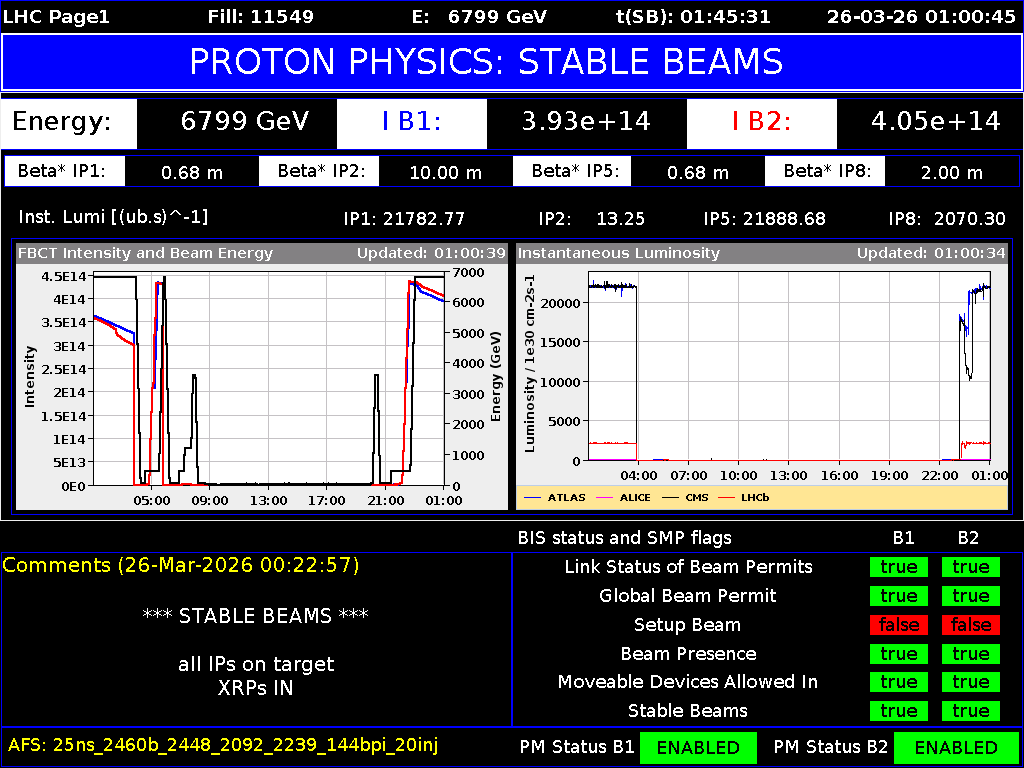Click the PM Status B1 ENABLED indicator

(x=698, y=747)
